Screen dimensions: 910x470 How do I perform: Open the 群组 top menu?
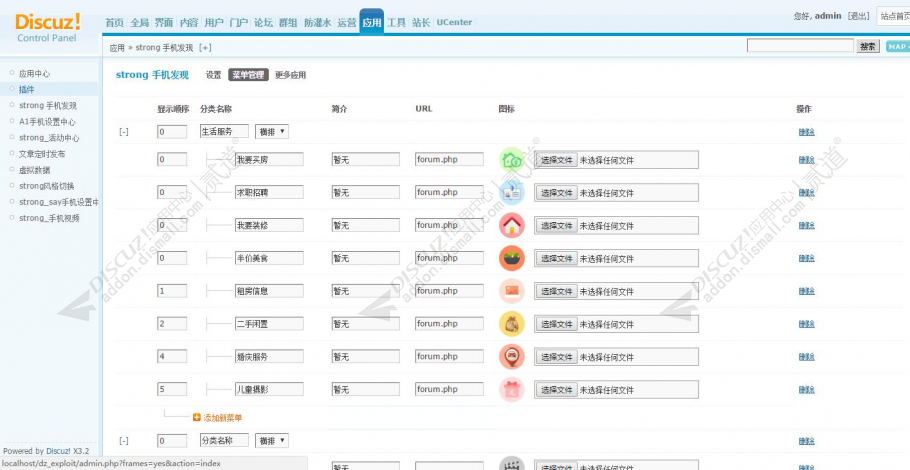click(x=288, y=23)
